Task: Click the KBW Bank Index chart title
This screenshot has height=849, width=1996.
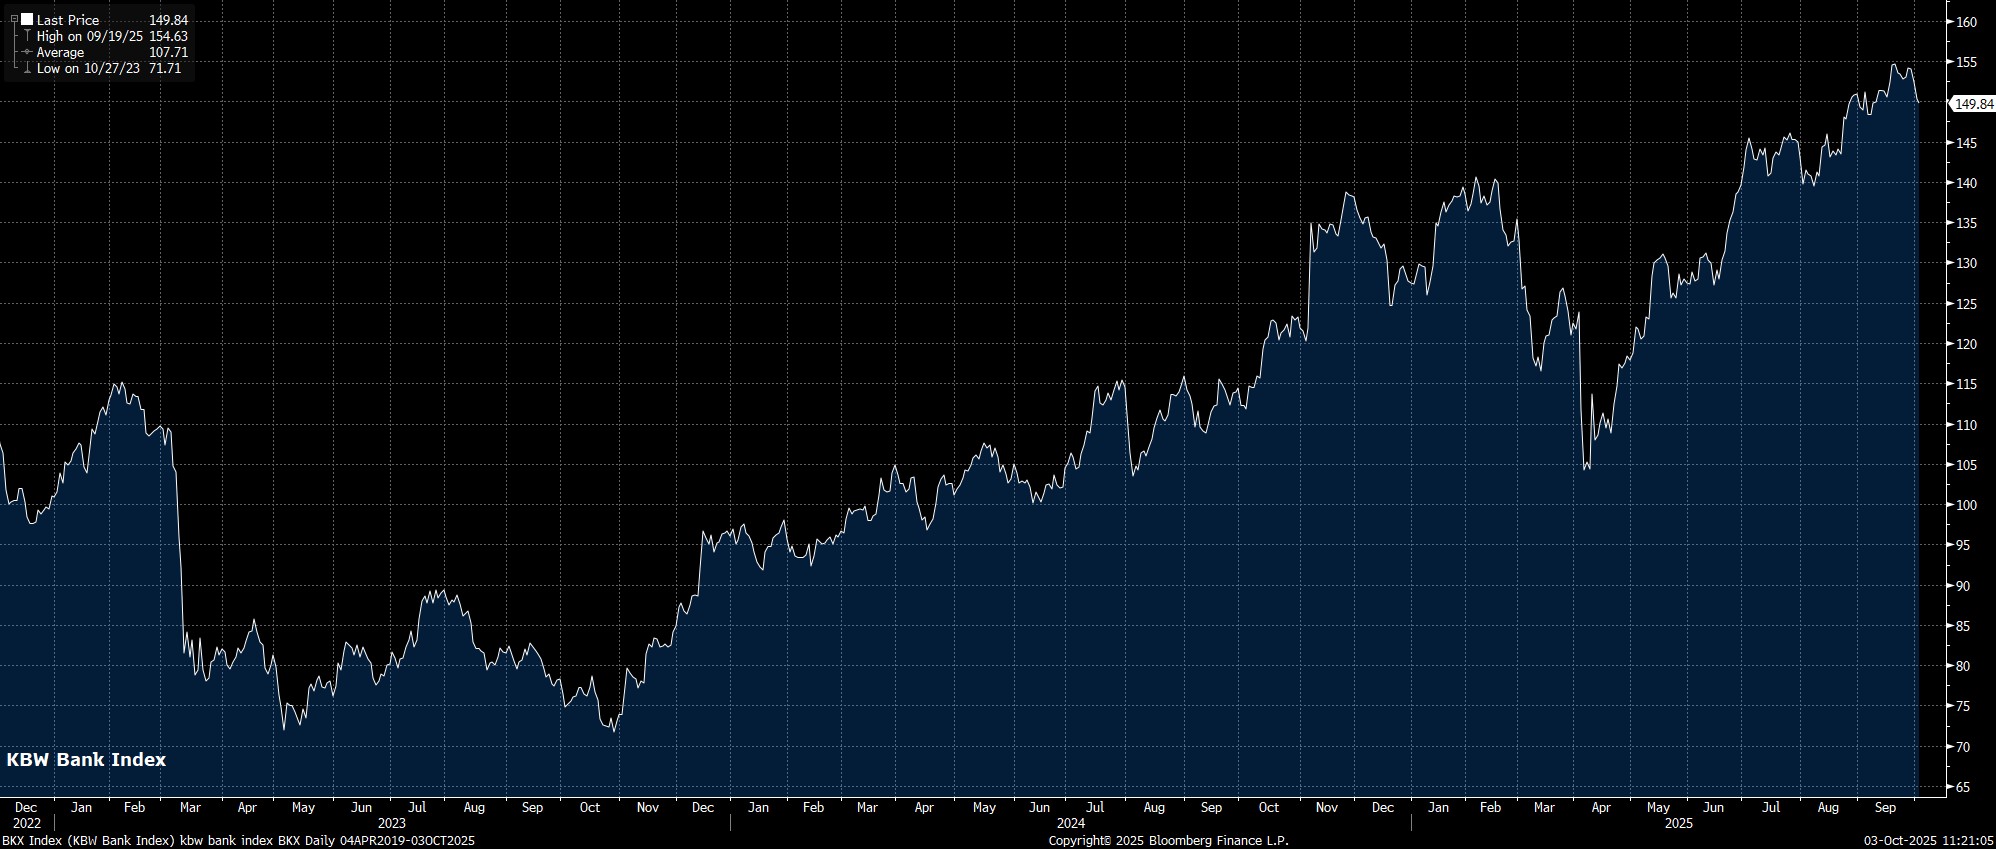Action: pyautogui.click(x=86, y=760)
